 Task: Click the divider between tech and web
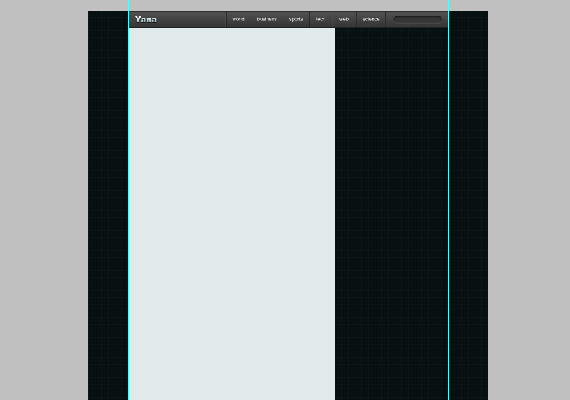(333, 19)
